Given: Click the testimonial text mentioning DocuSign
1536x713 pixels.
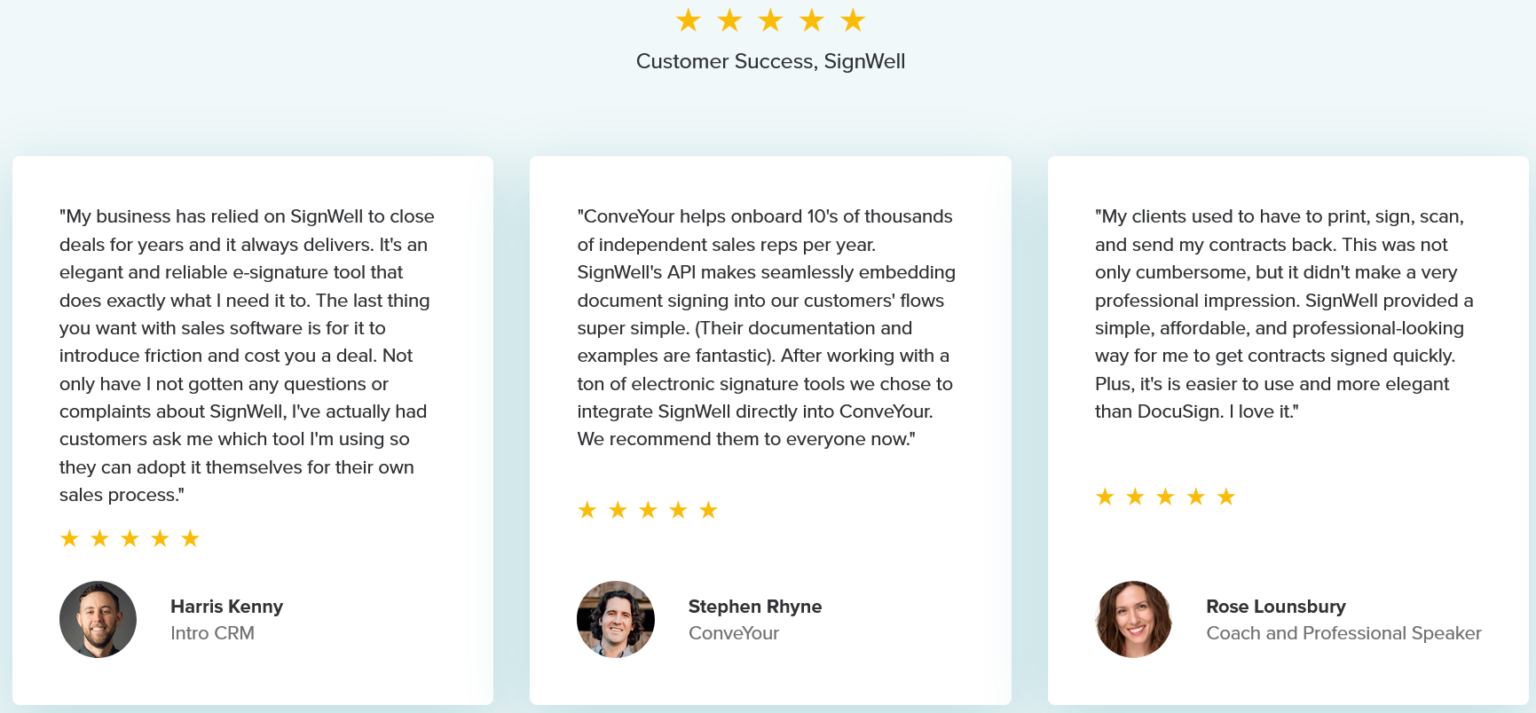Looking at the screenshot, I should tap(1284, 314).
